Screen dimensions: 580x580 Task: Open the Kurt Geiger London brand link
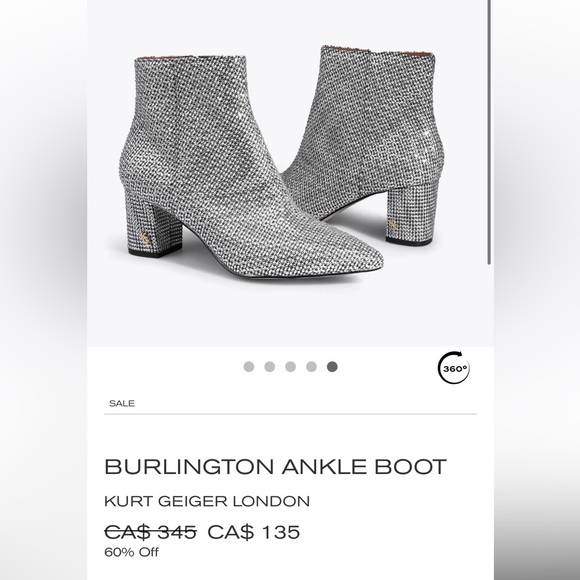coord(207,501)
